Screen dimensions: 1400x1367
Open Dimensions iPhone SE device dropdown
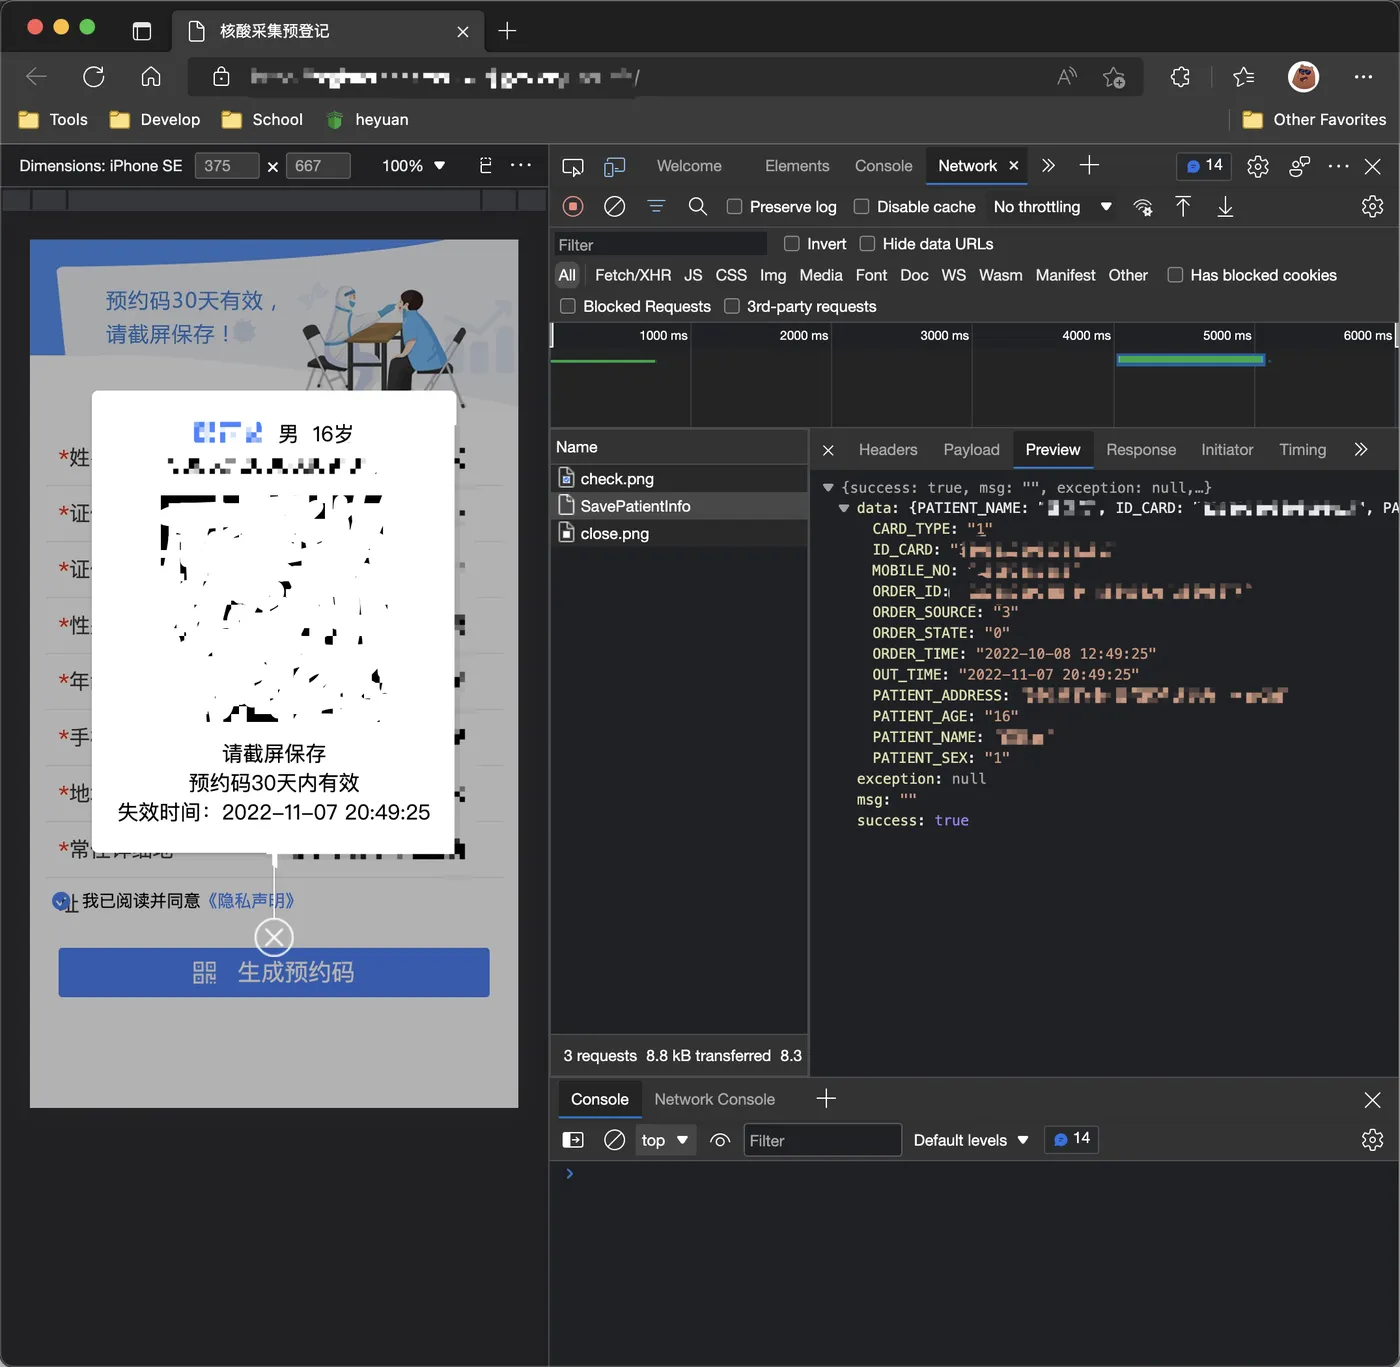[101, 166]
